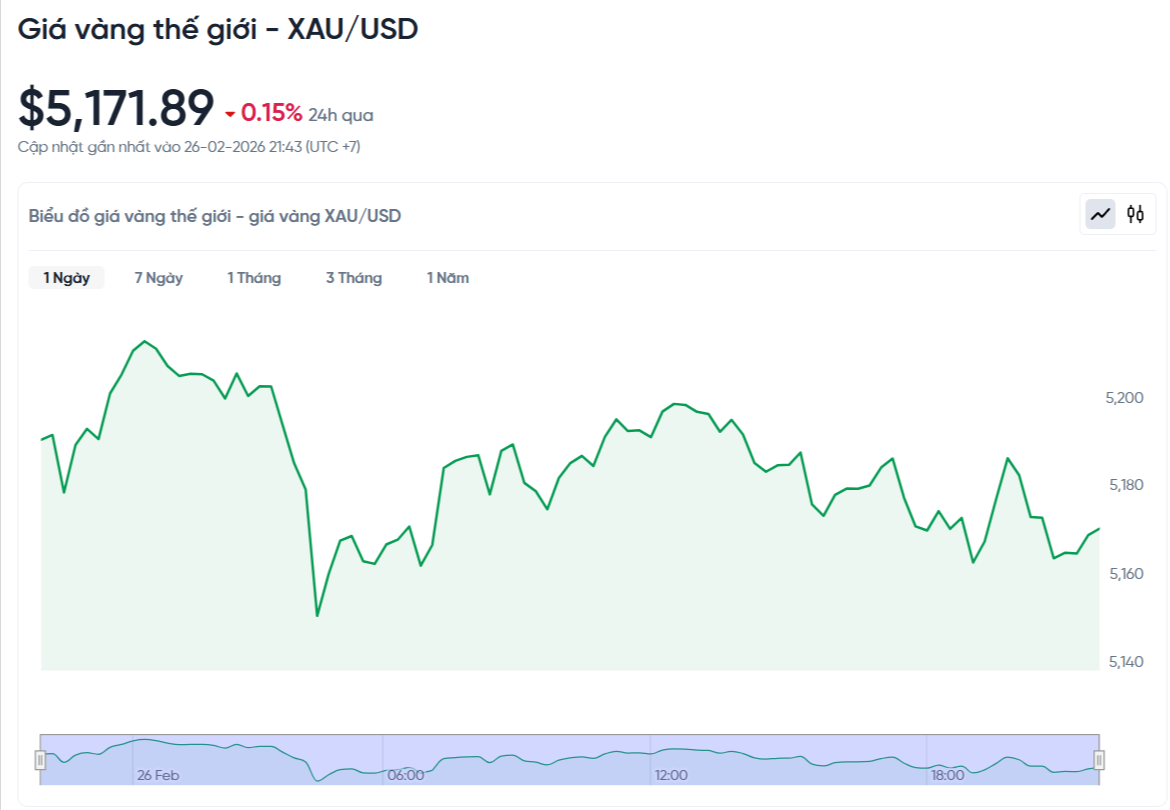Click the "5,140" price axis label
The width and height of the screenshot is (1170, 810).
(x=1126, y=661)
